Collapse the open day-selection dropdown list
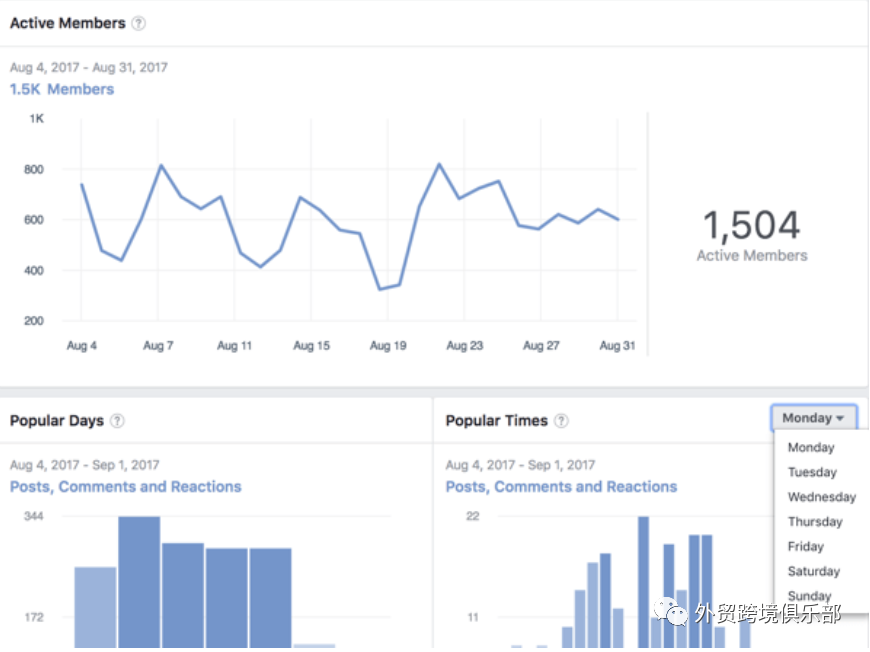 (x=813, y=418)
